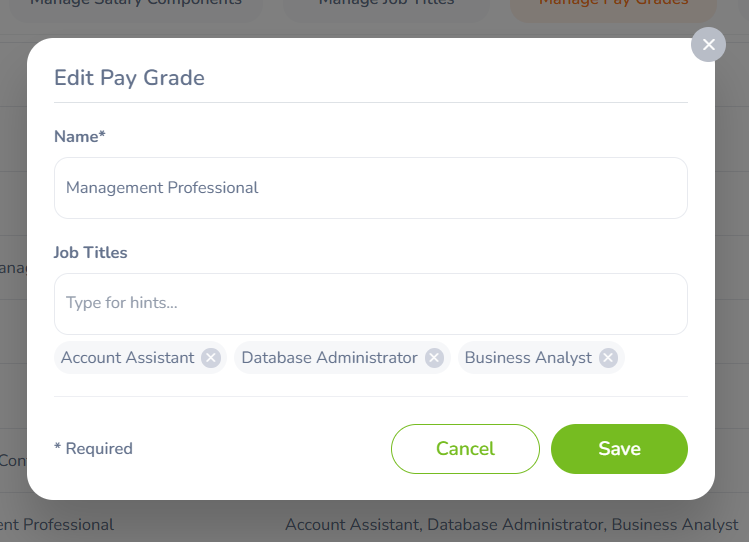Image resolution: width=749 pixels, height=542 pixels.
Task: Click the Job Titles field label
Action: [x=90, y=253]
